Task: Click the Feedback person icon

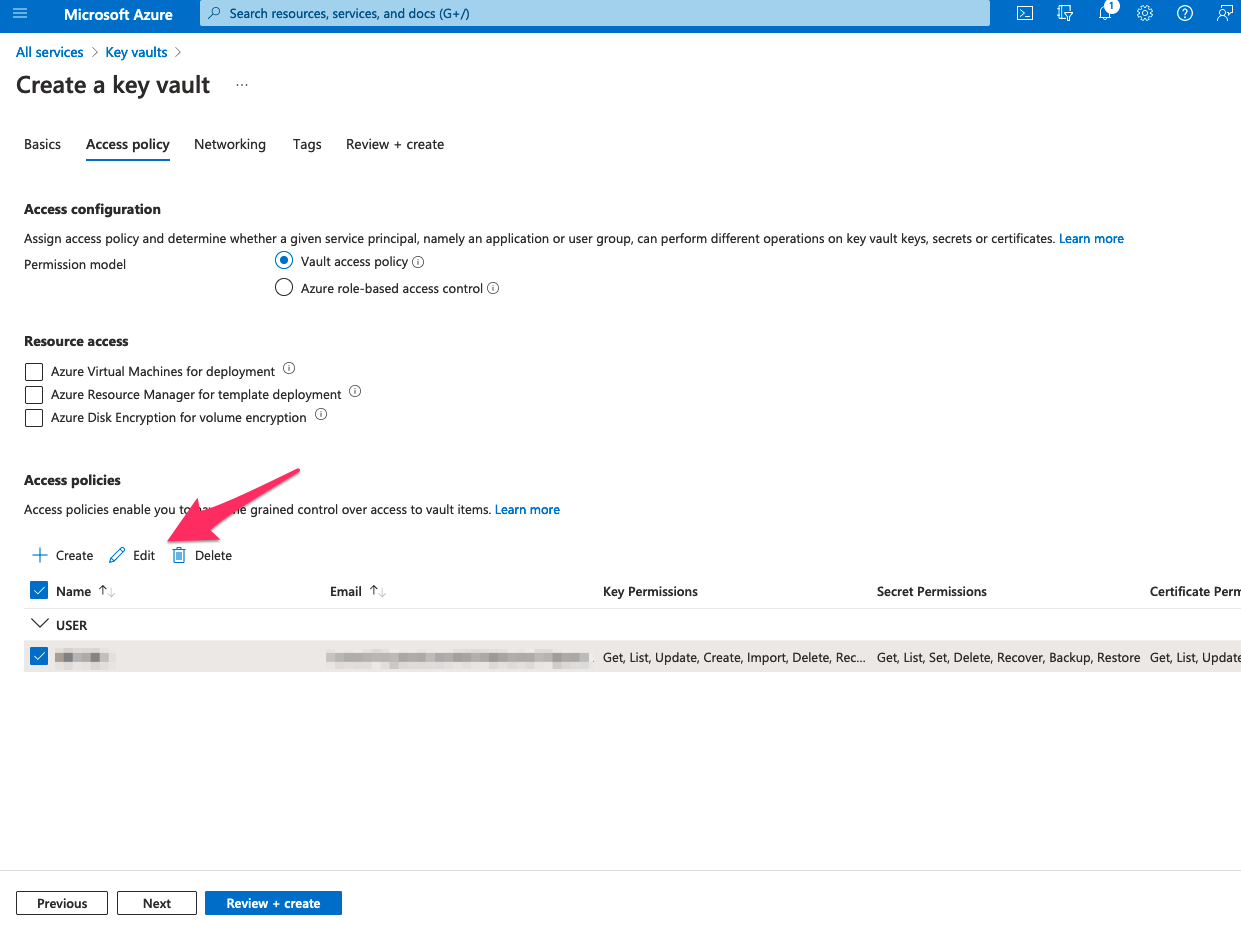Action: coord(1224,14)
